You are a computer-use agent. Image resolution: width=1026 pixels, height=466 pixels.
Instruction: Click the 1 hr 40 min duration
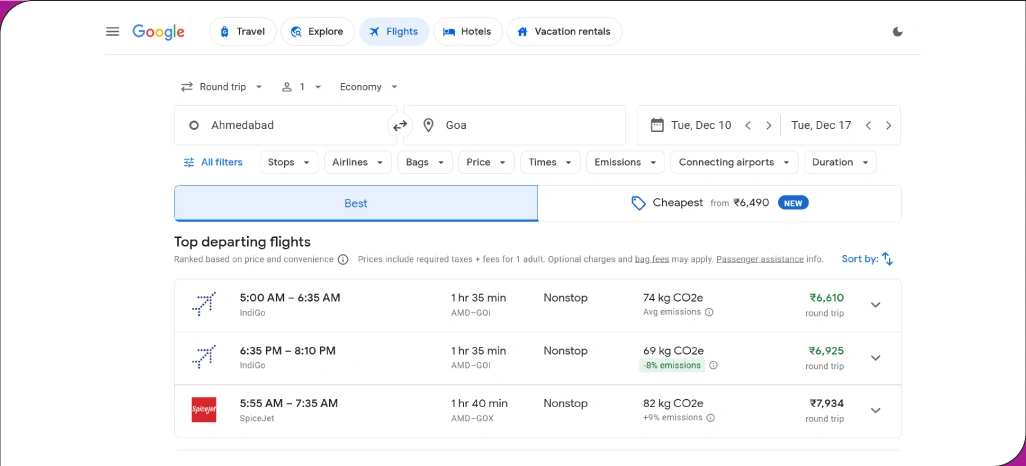(x=479, y=403)
